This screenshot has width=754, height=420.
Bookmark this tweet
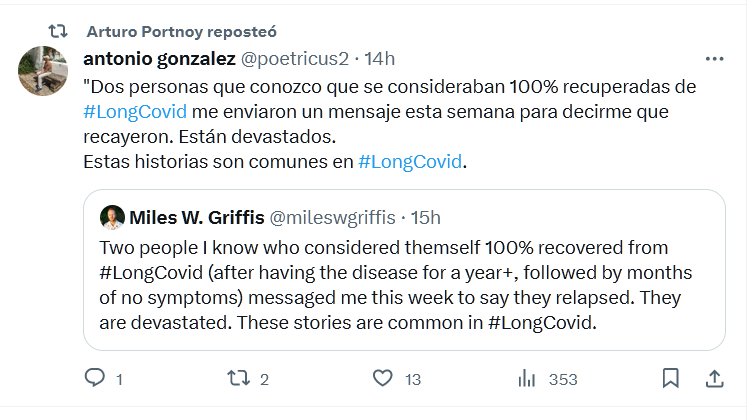point(672,379)
